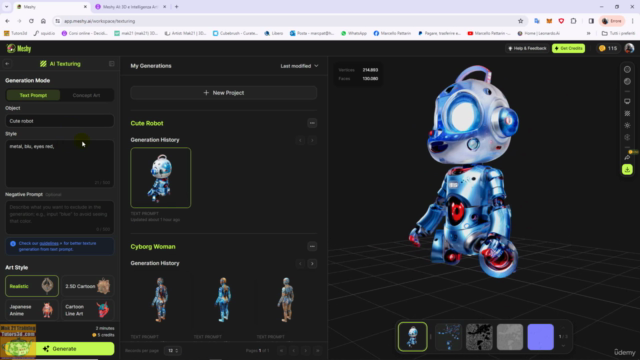Switch to Meshy AI 3D e Intelligenza browser tab
This screenshot has height=360, width=640.
coord(131,7)
